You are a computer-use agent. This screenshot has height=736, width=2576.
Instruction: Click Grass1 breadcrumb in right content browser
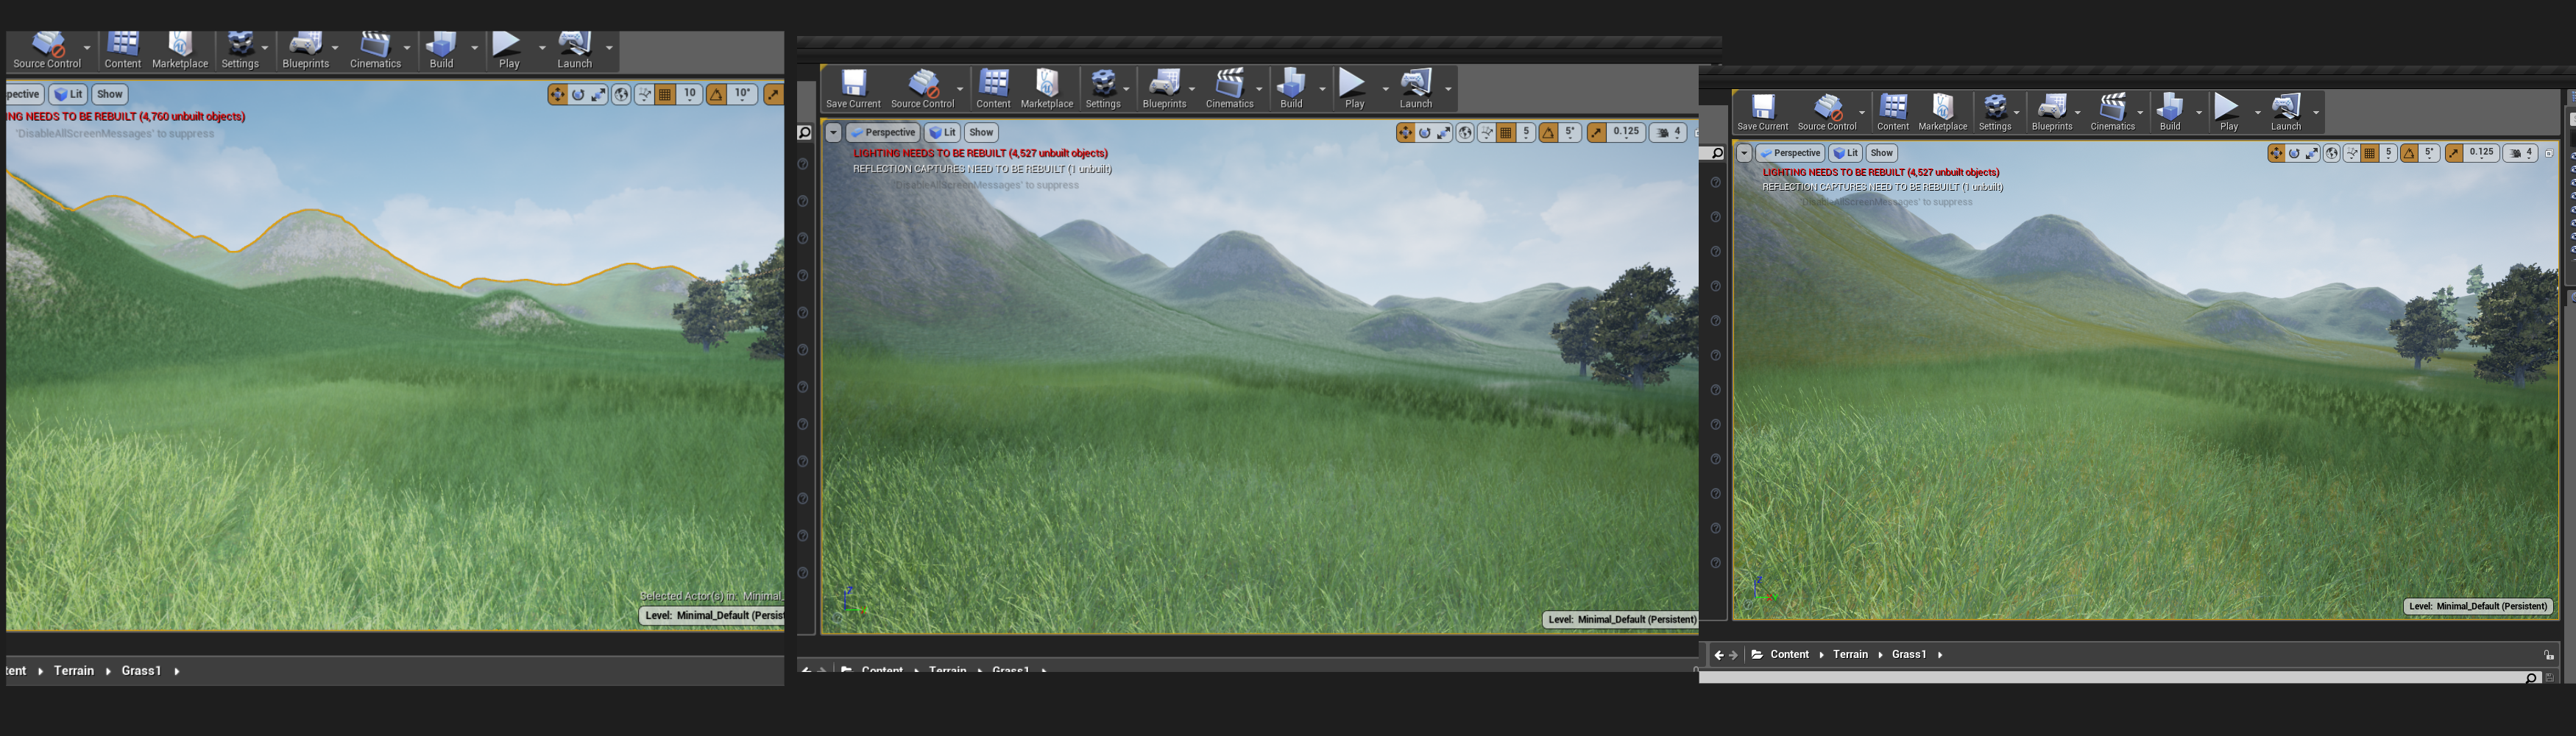point(1909,655)
